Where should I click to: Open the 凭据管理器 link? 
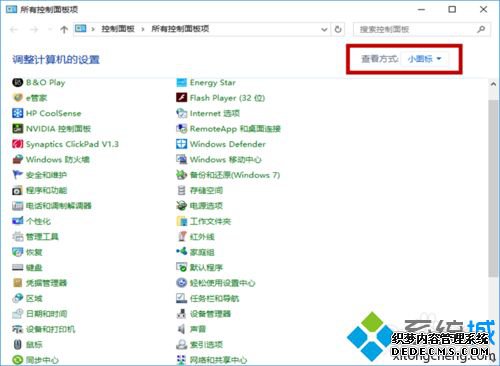(46, 283)
